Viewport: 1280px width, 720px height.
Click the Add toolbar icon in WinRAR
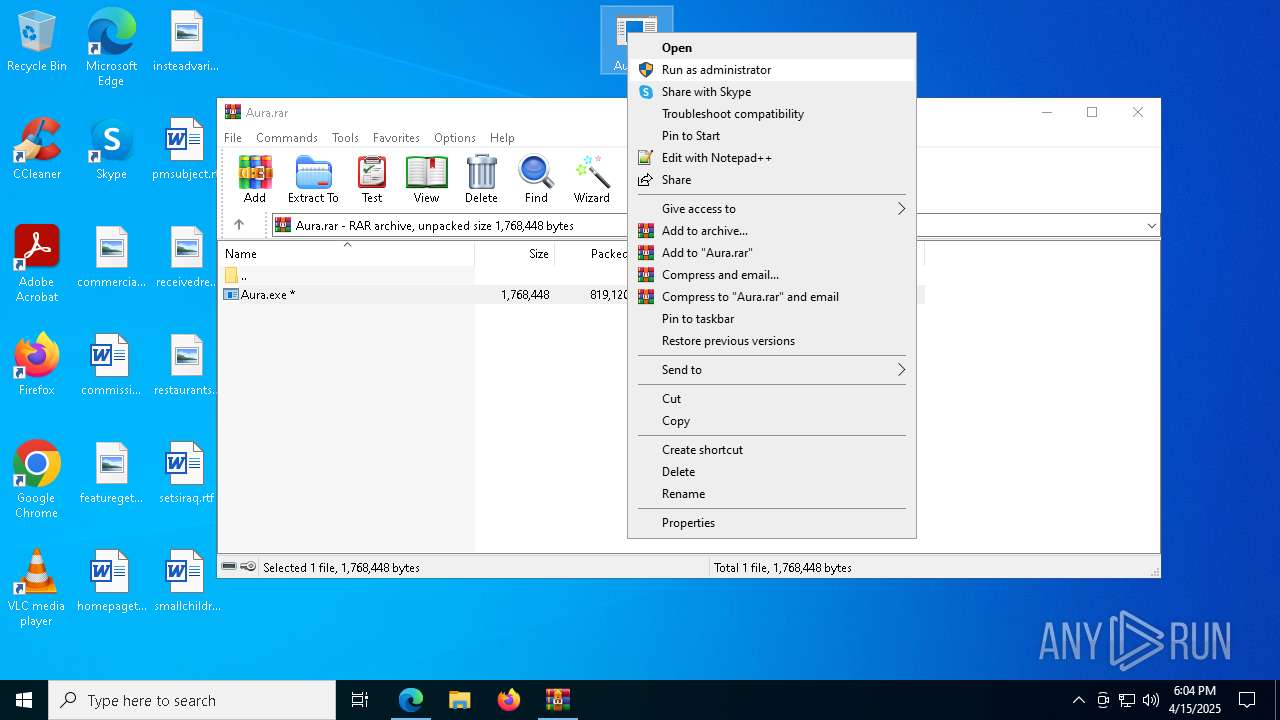coord(255,180)
